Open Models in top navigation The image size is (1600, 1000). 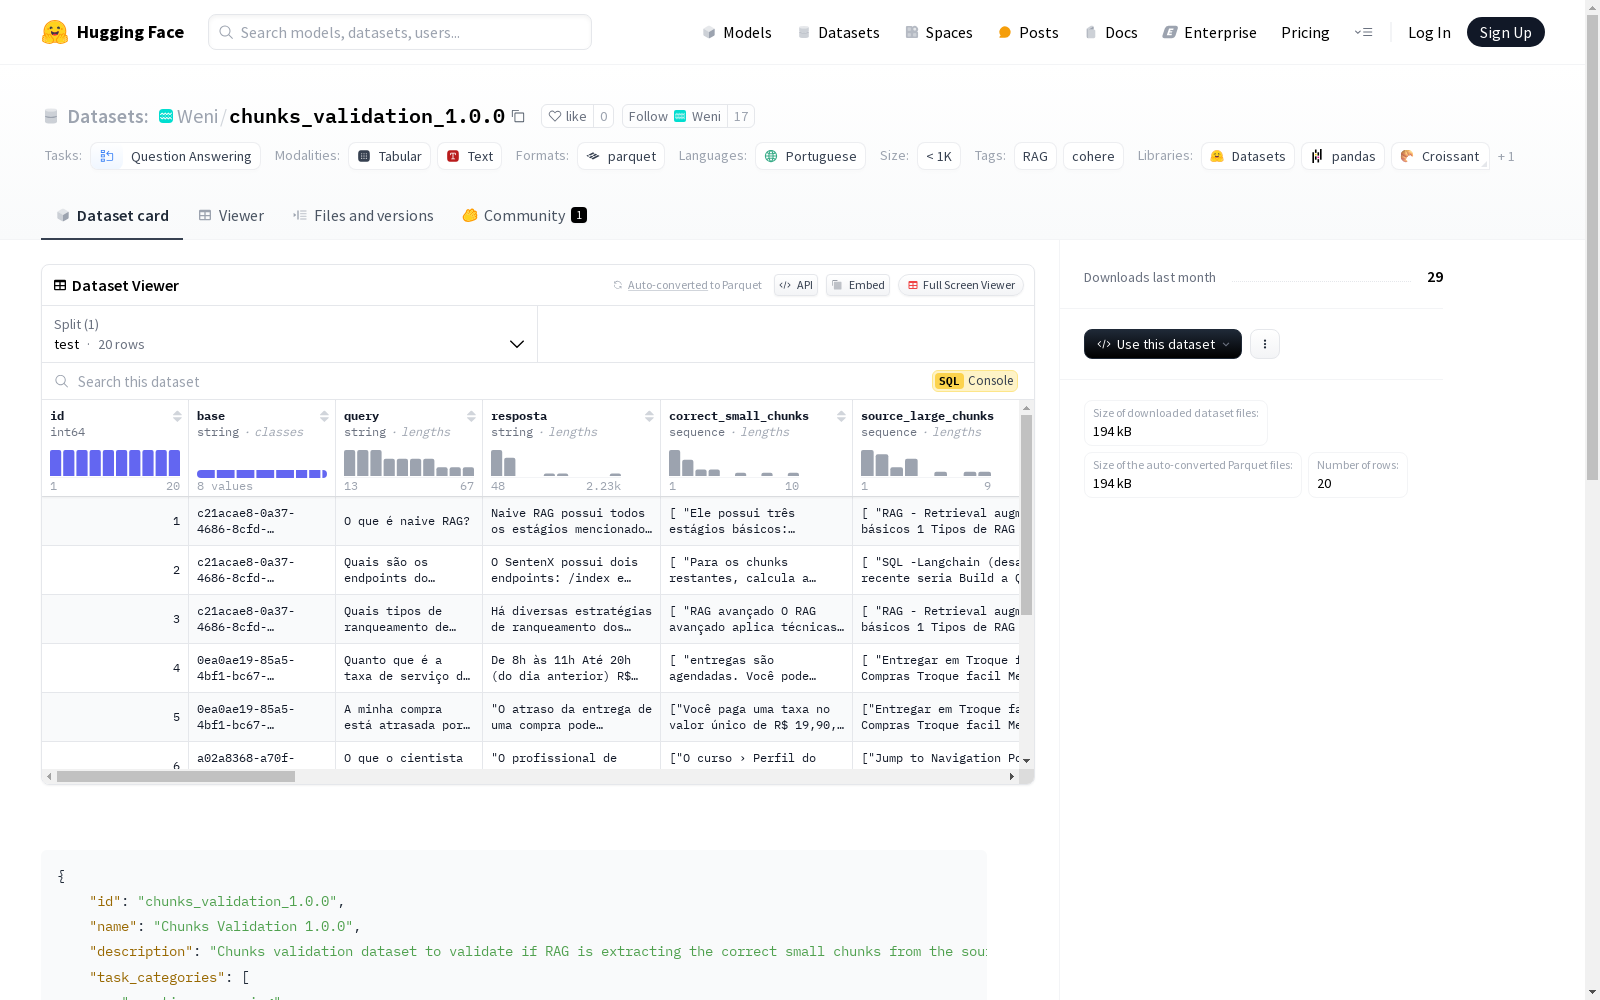click(x=737, y=32)
